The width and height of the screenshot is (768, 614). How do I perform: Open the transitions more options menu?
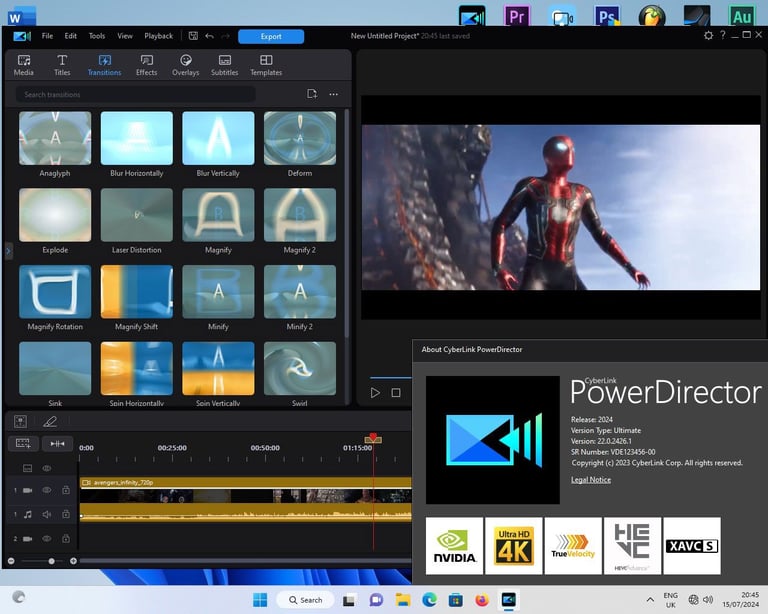click(334, 94)
